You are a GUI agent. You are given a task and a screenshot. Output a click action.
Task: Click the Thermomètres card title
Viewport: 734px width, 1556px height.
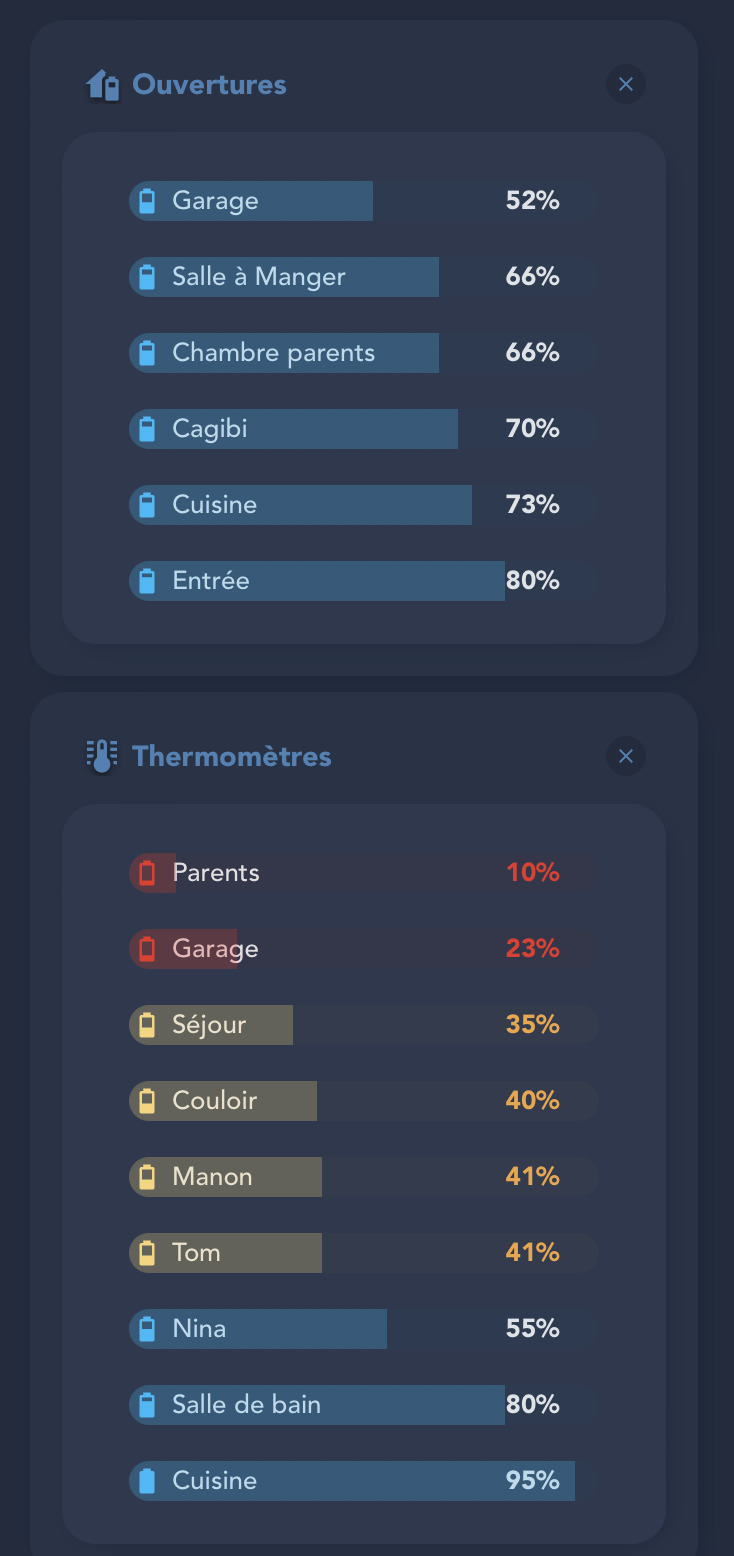click(232, 756)
